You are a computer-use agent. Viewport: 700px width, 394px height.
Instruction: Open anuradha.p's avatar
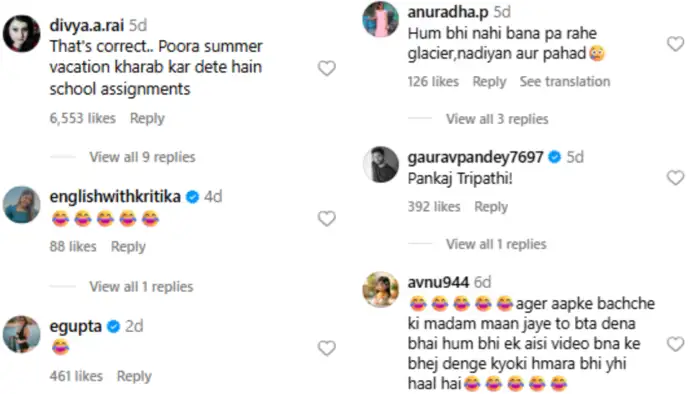click(380, 19)
